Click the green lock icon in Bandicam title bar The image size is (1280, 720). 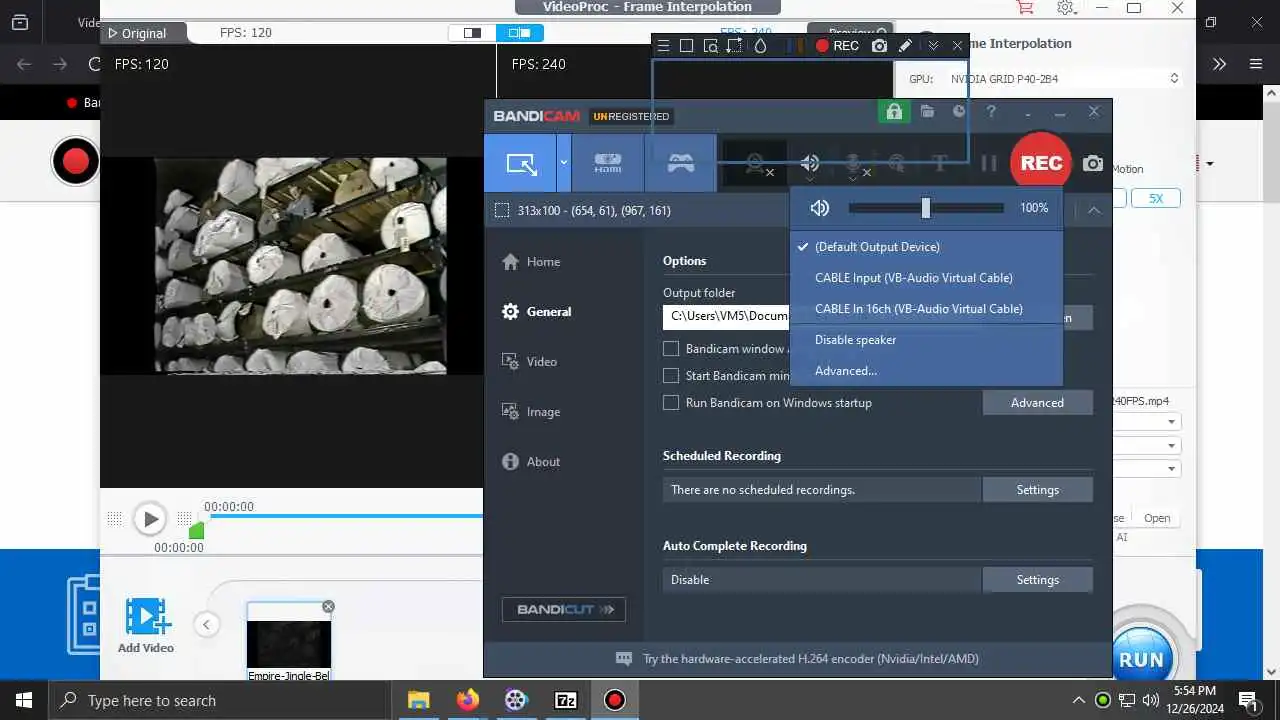click(894, 112)
